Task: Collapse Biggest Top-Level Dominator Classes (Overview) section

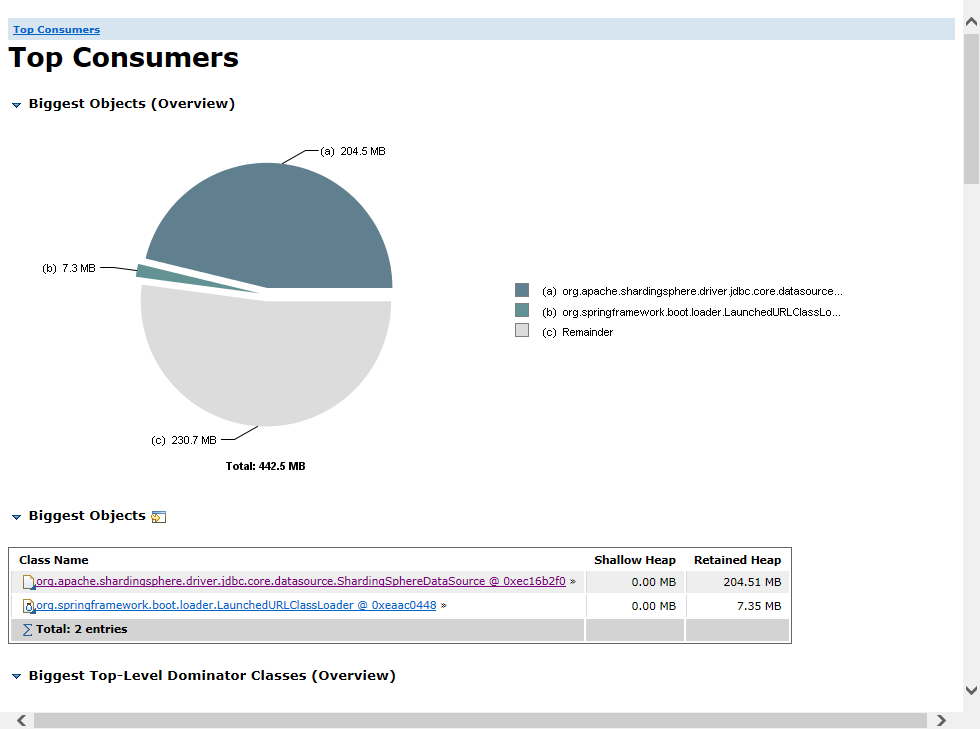Action: [x=16, y=677]
